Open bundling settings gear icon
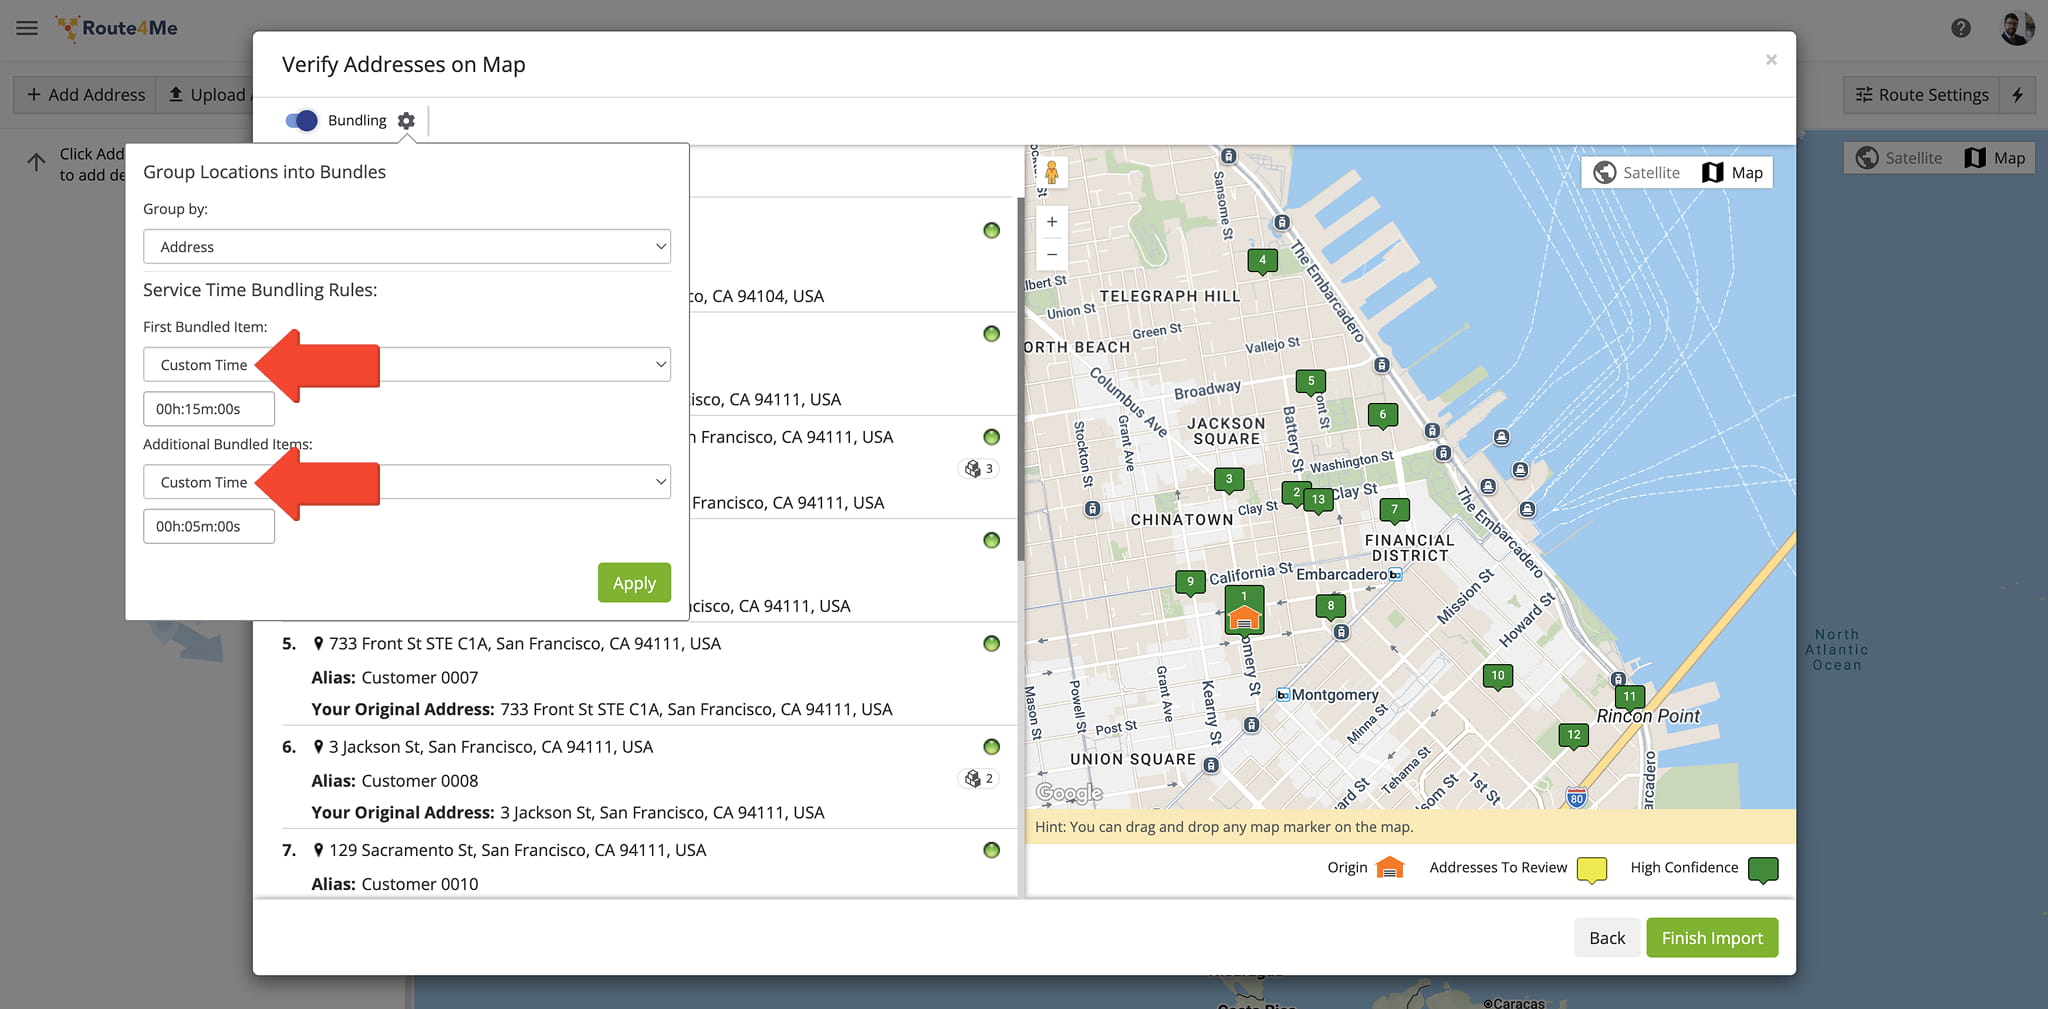The width and height of the screenshot is (2048, 1009). [405, 121]
